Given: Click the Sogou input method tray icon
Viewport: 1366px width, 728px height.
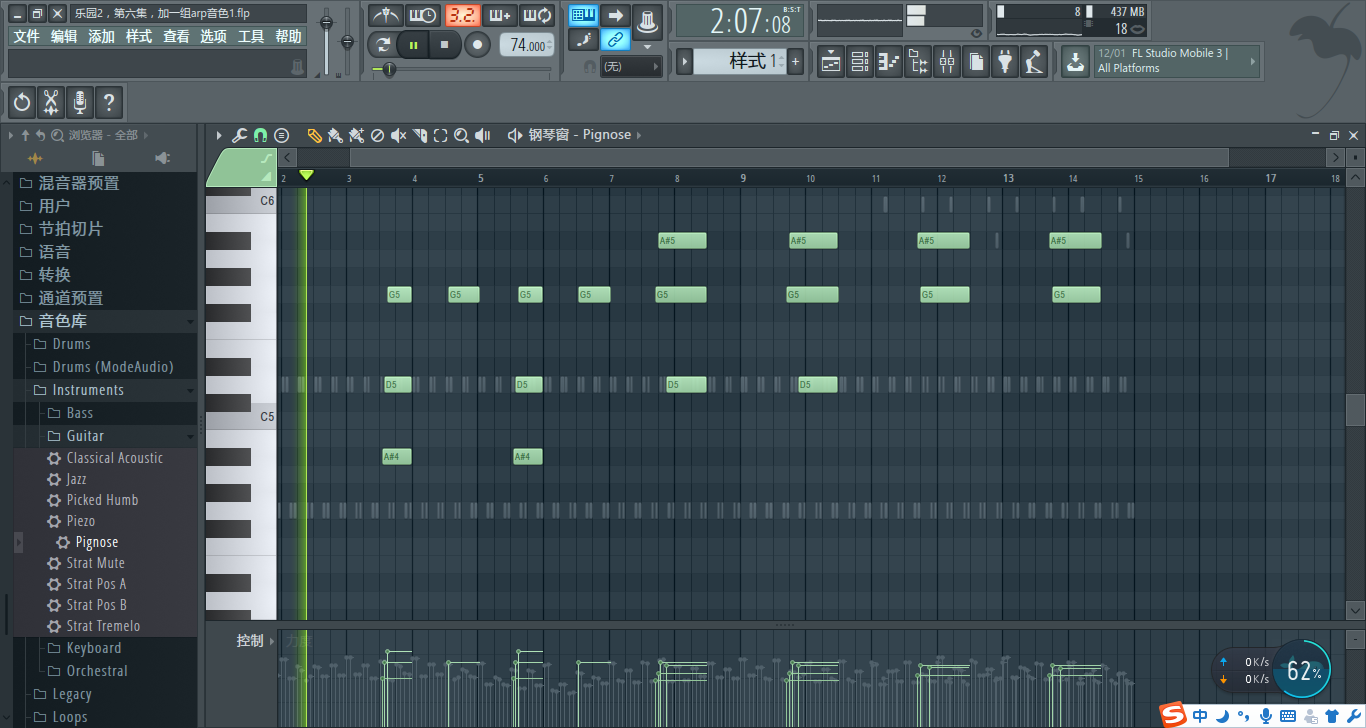Looking at the screenshot, I should click(1173, 715).
